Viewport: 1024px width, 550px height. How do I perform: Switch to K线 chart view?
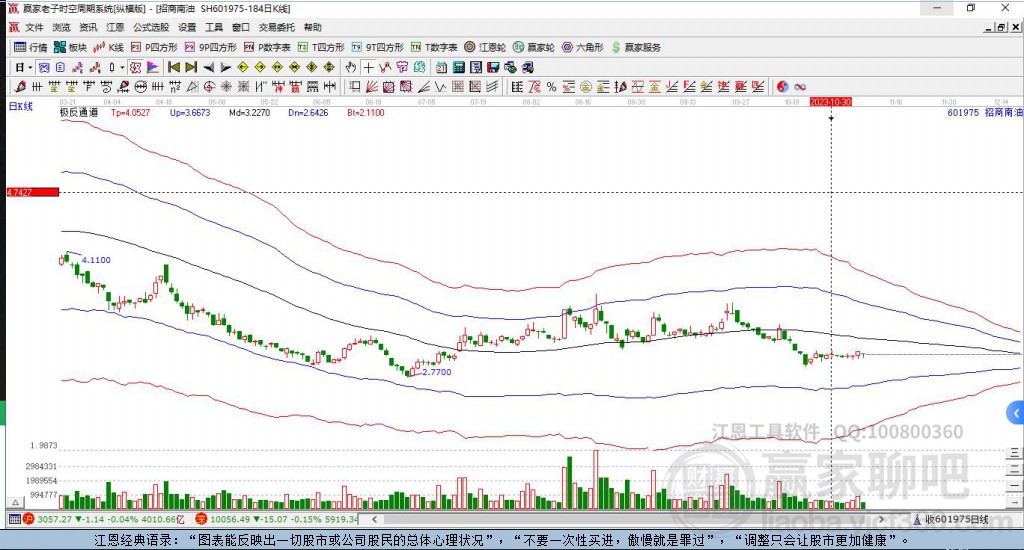coord(109,47)
